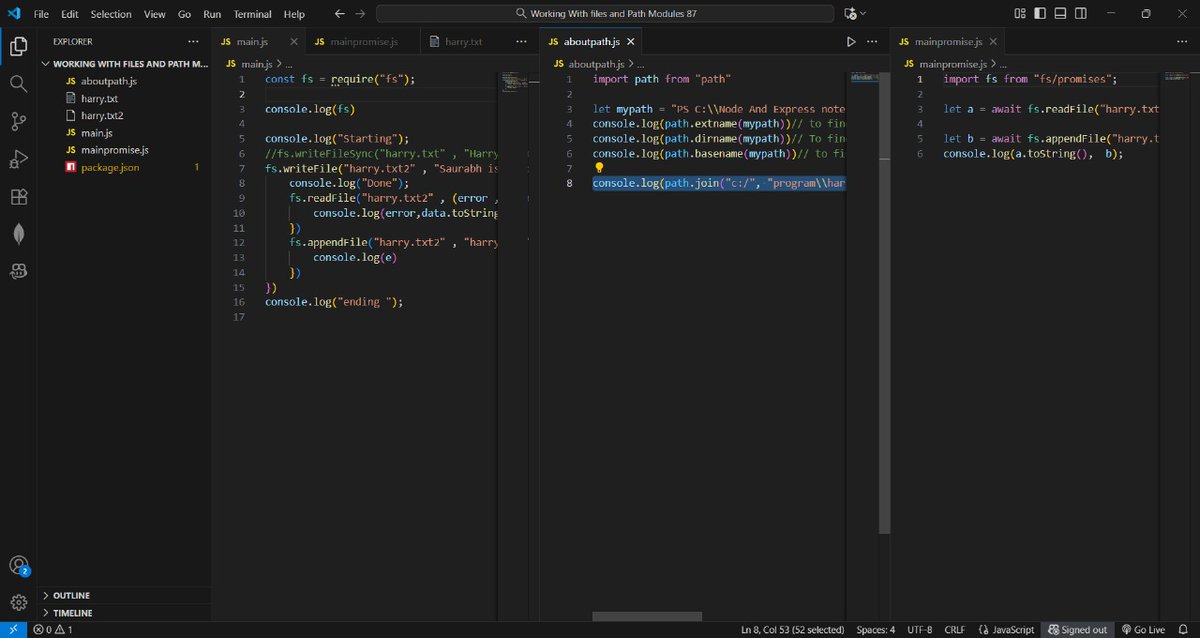Click the lightbulb code action icon
Image resolution: width=1200 pixels, height=638 pixels.
(599, 168)
